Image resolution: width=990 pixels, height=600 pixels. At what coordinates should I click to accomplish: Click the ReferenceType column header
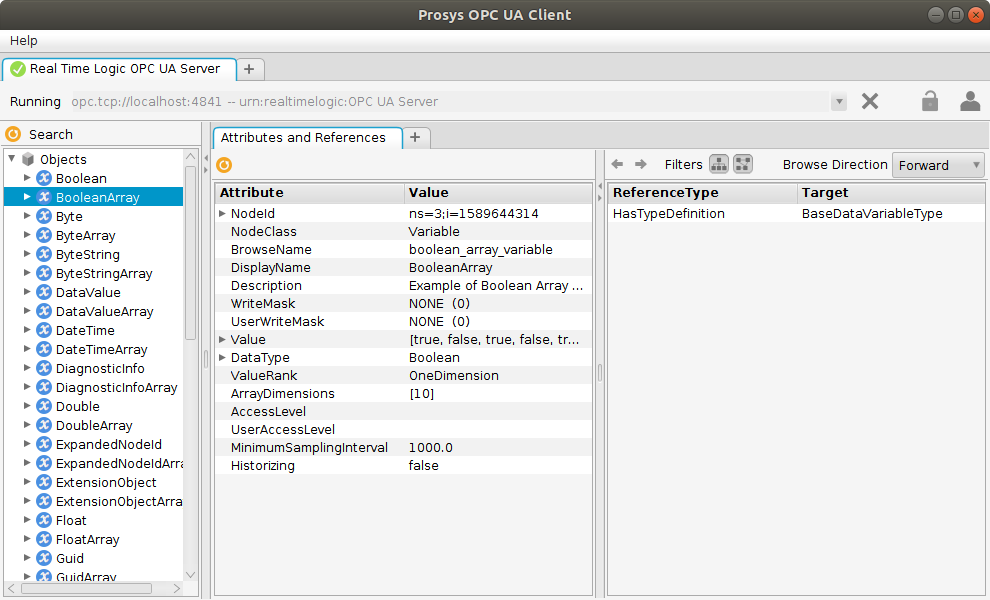[702, 193]
